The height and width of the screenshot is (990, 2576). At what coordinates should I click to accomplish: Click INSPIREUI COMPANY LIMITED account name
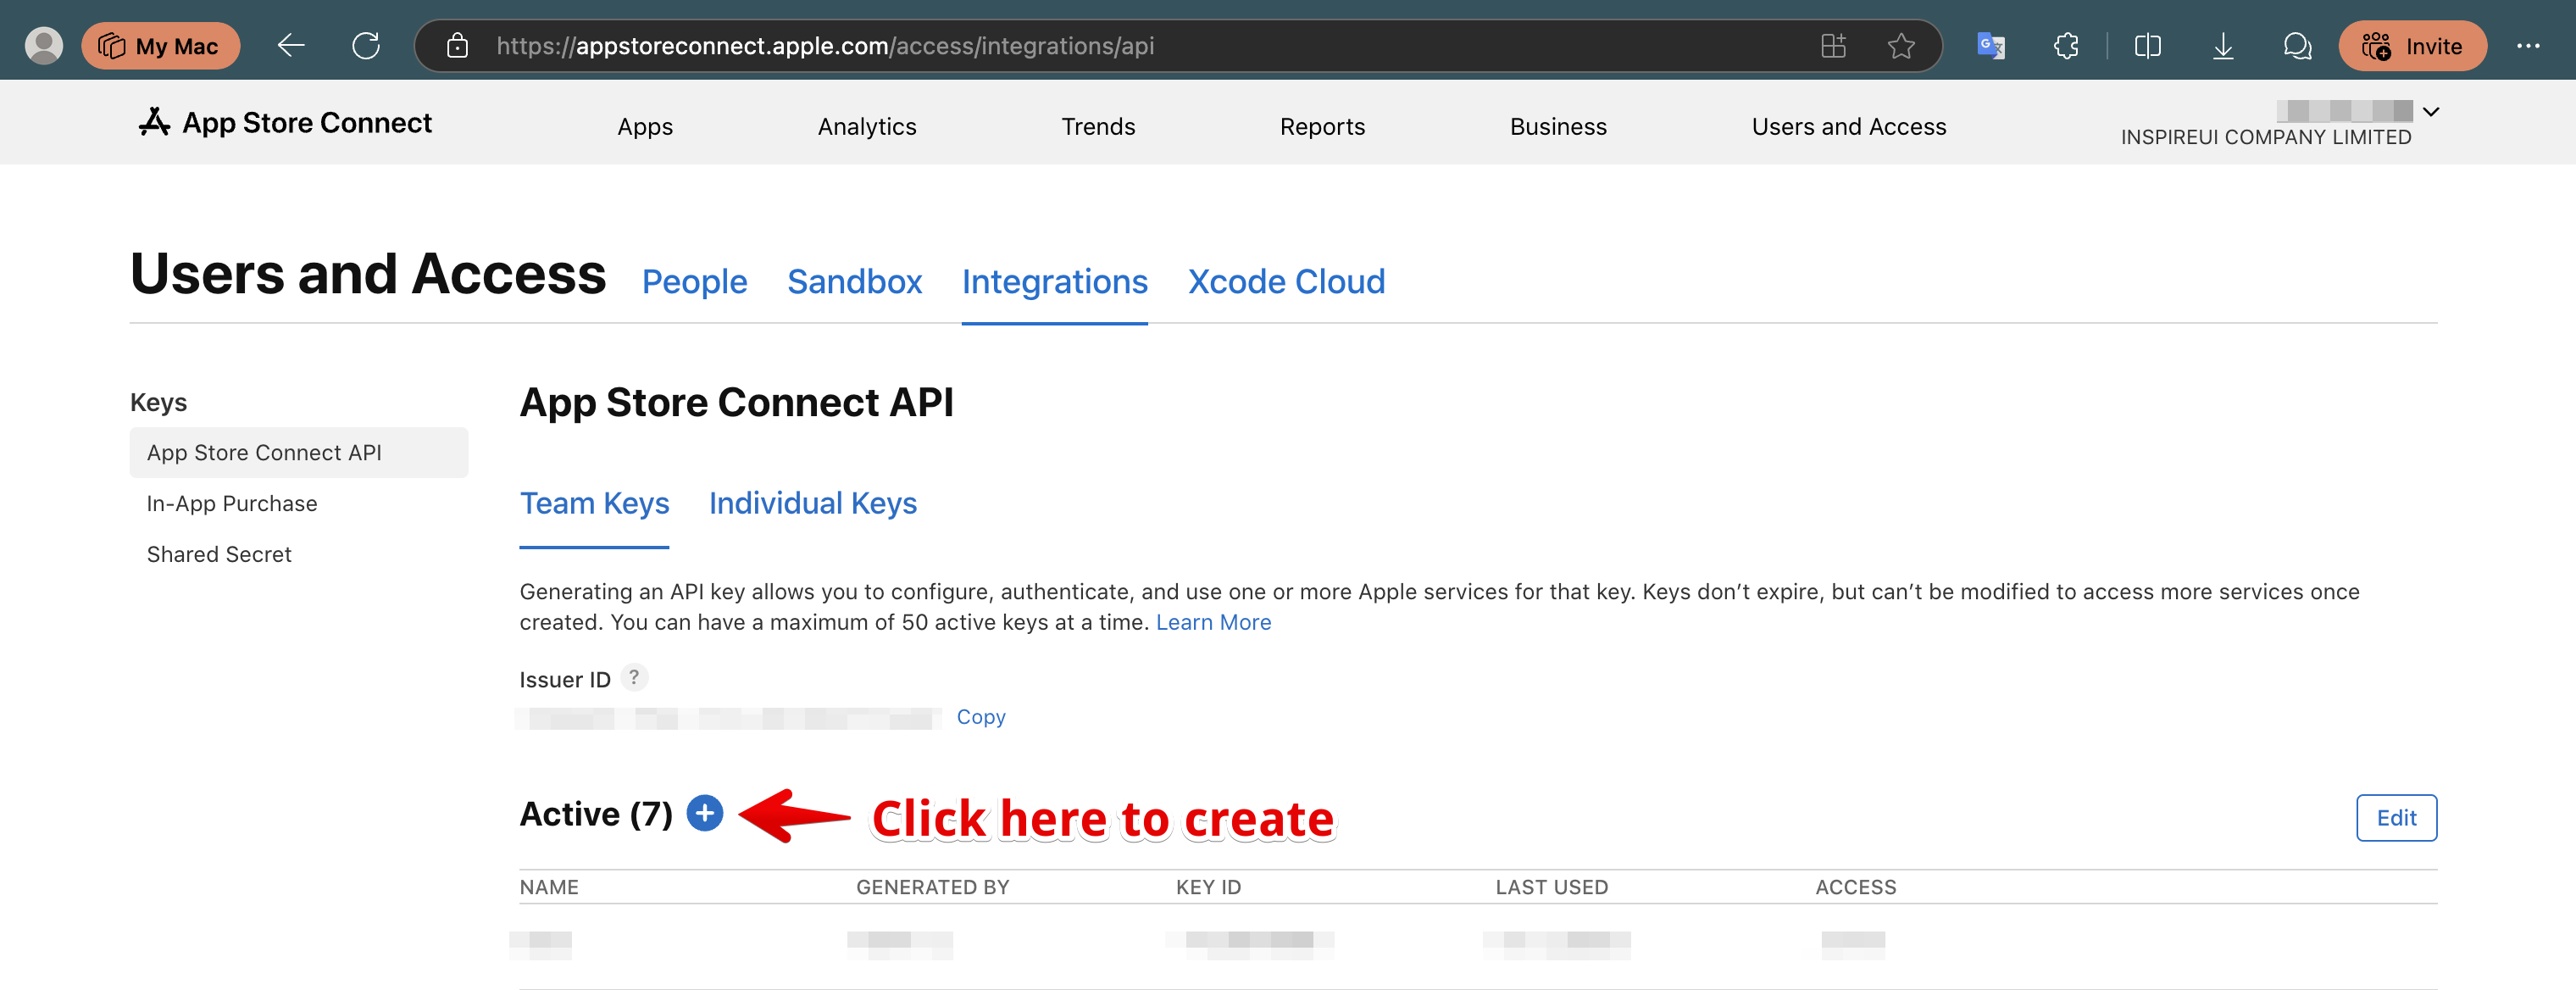2265,137
